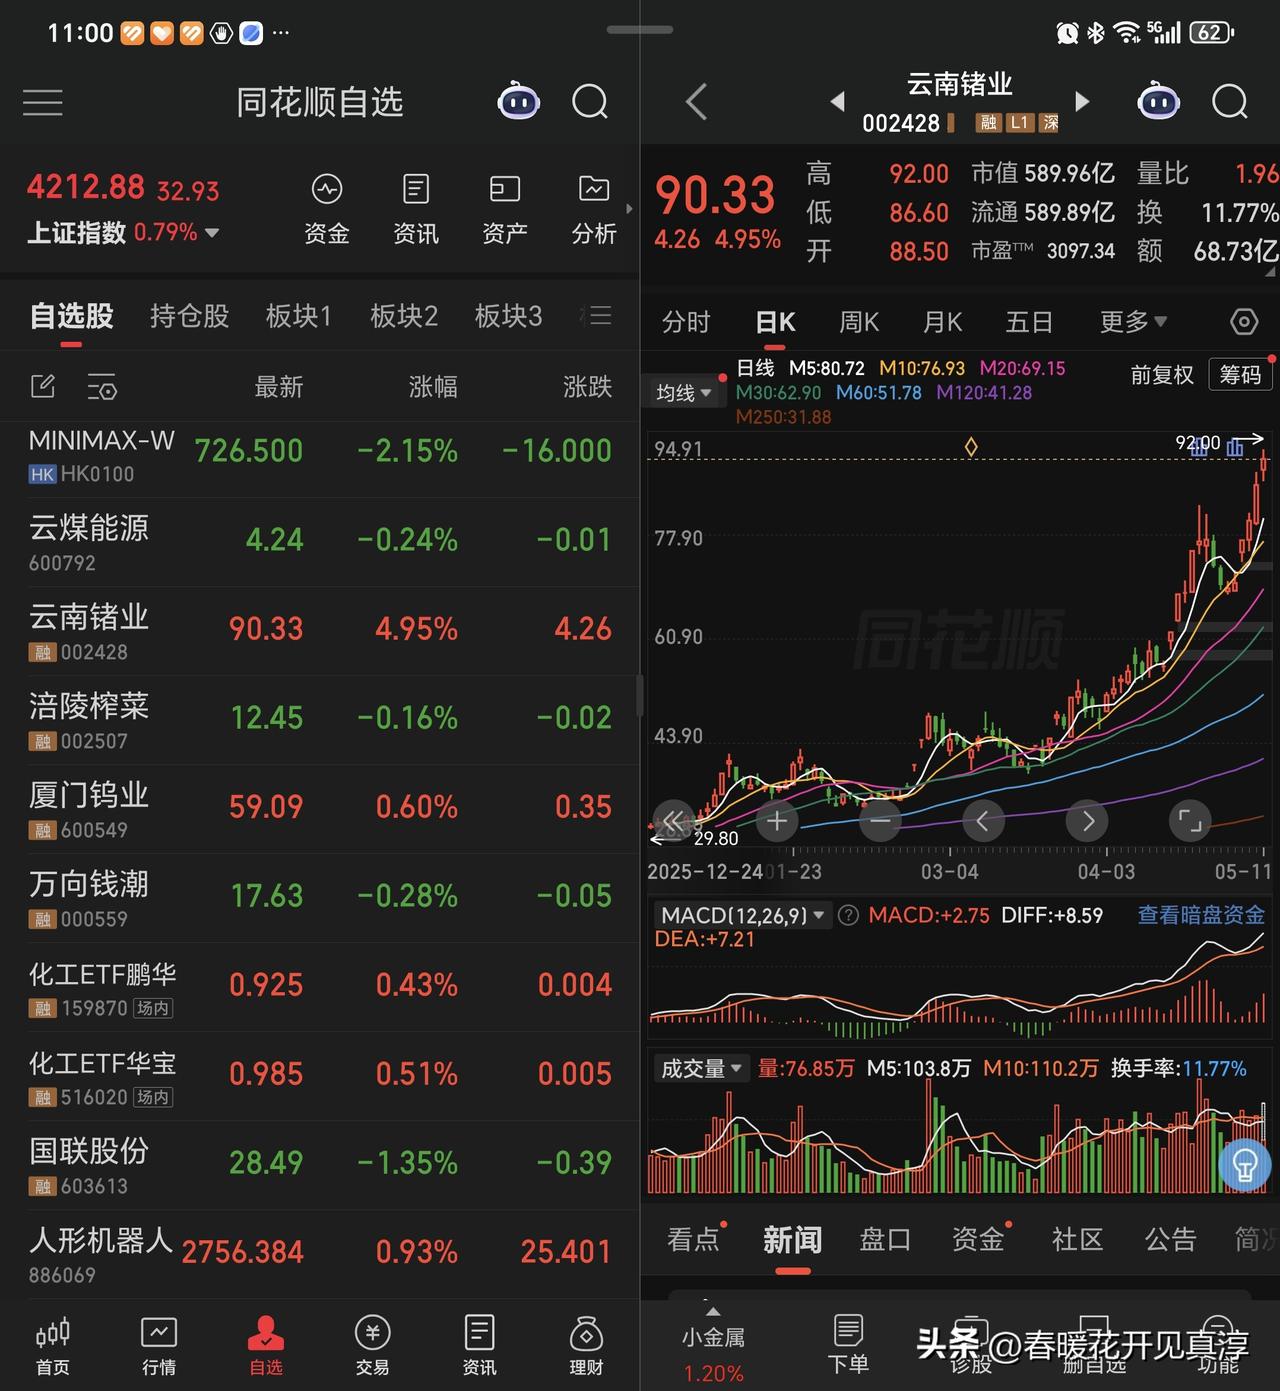
Task: Open the hamburger menu in watchlist header
Action: 43,102
